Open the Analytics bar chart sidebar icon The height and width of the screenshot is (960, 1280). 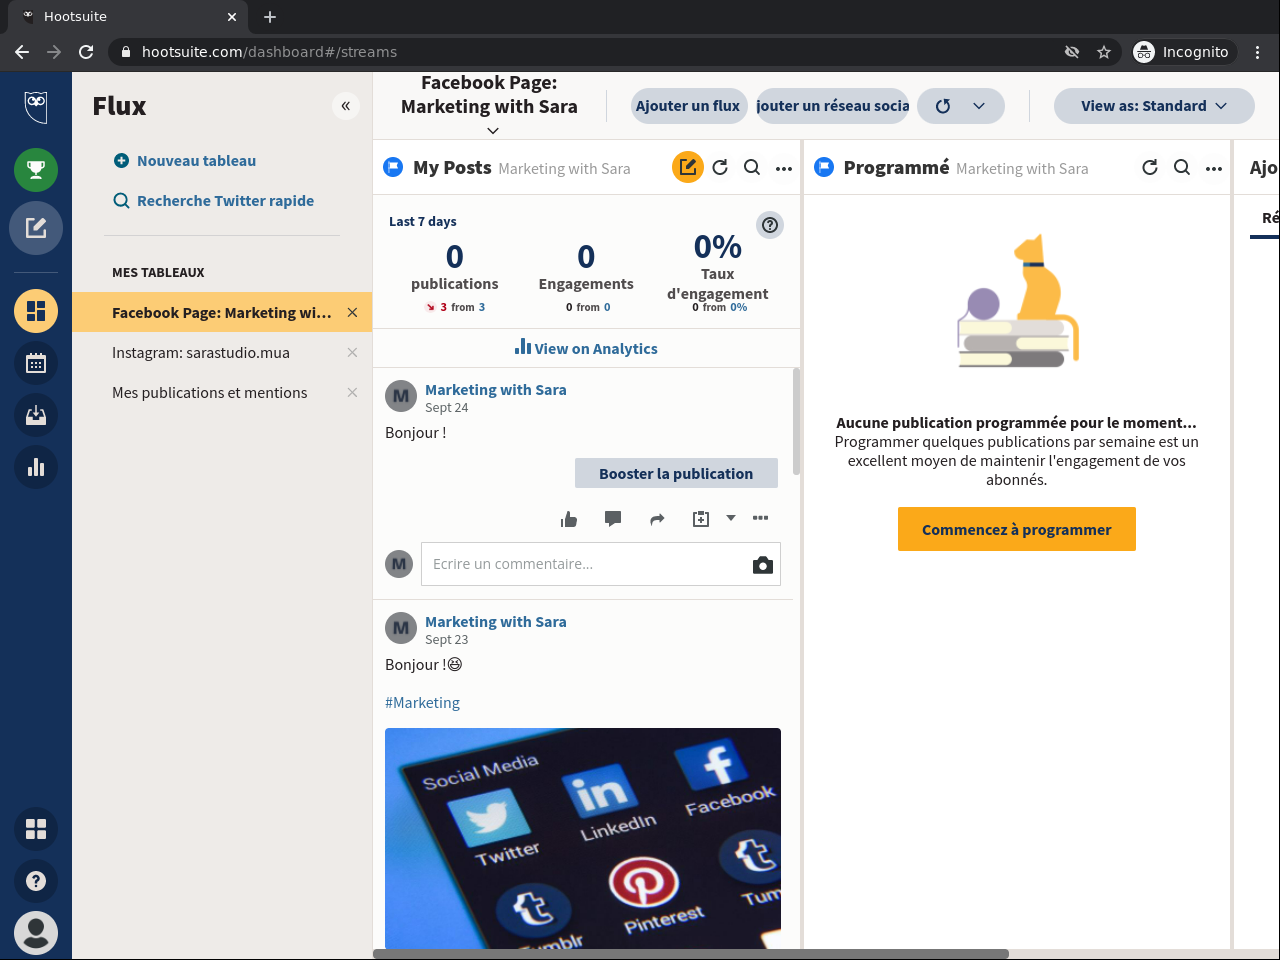coord(36,467)
